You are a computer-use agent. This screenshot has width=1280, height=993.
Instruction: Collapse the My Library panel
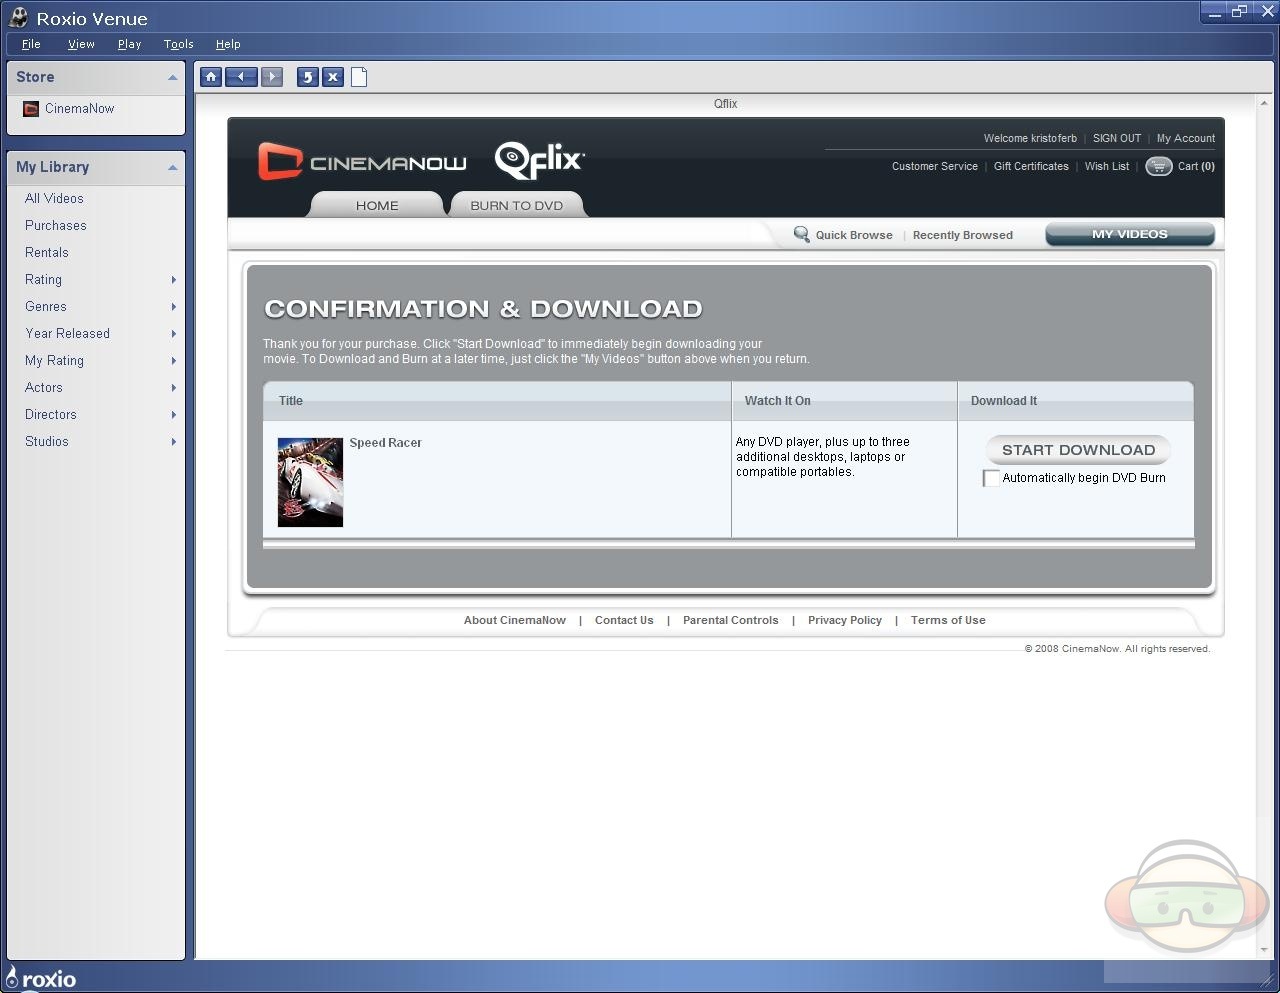tap(172, 168)
